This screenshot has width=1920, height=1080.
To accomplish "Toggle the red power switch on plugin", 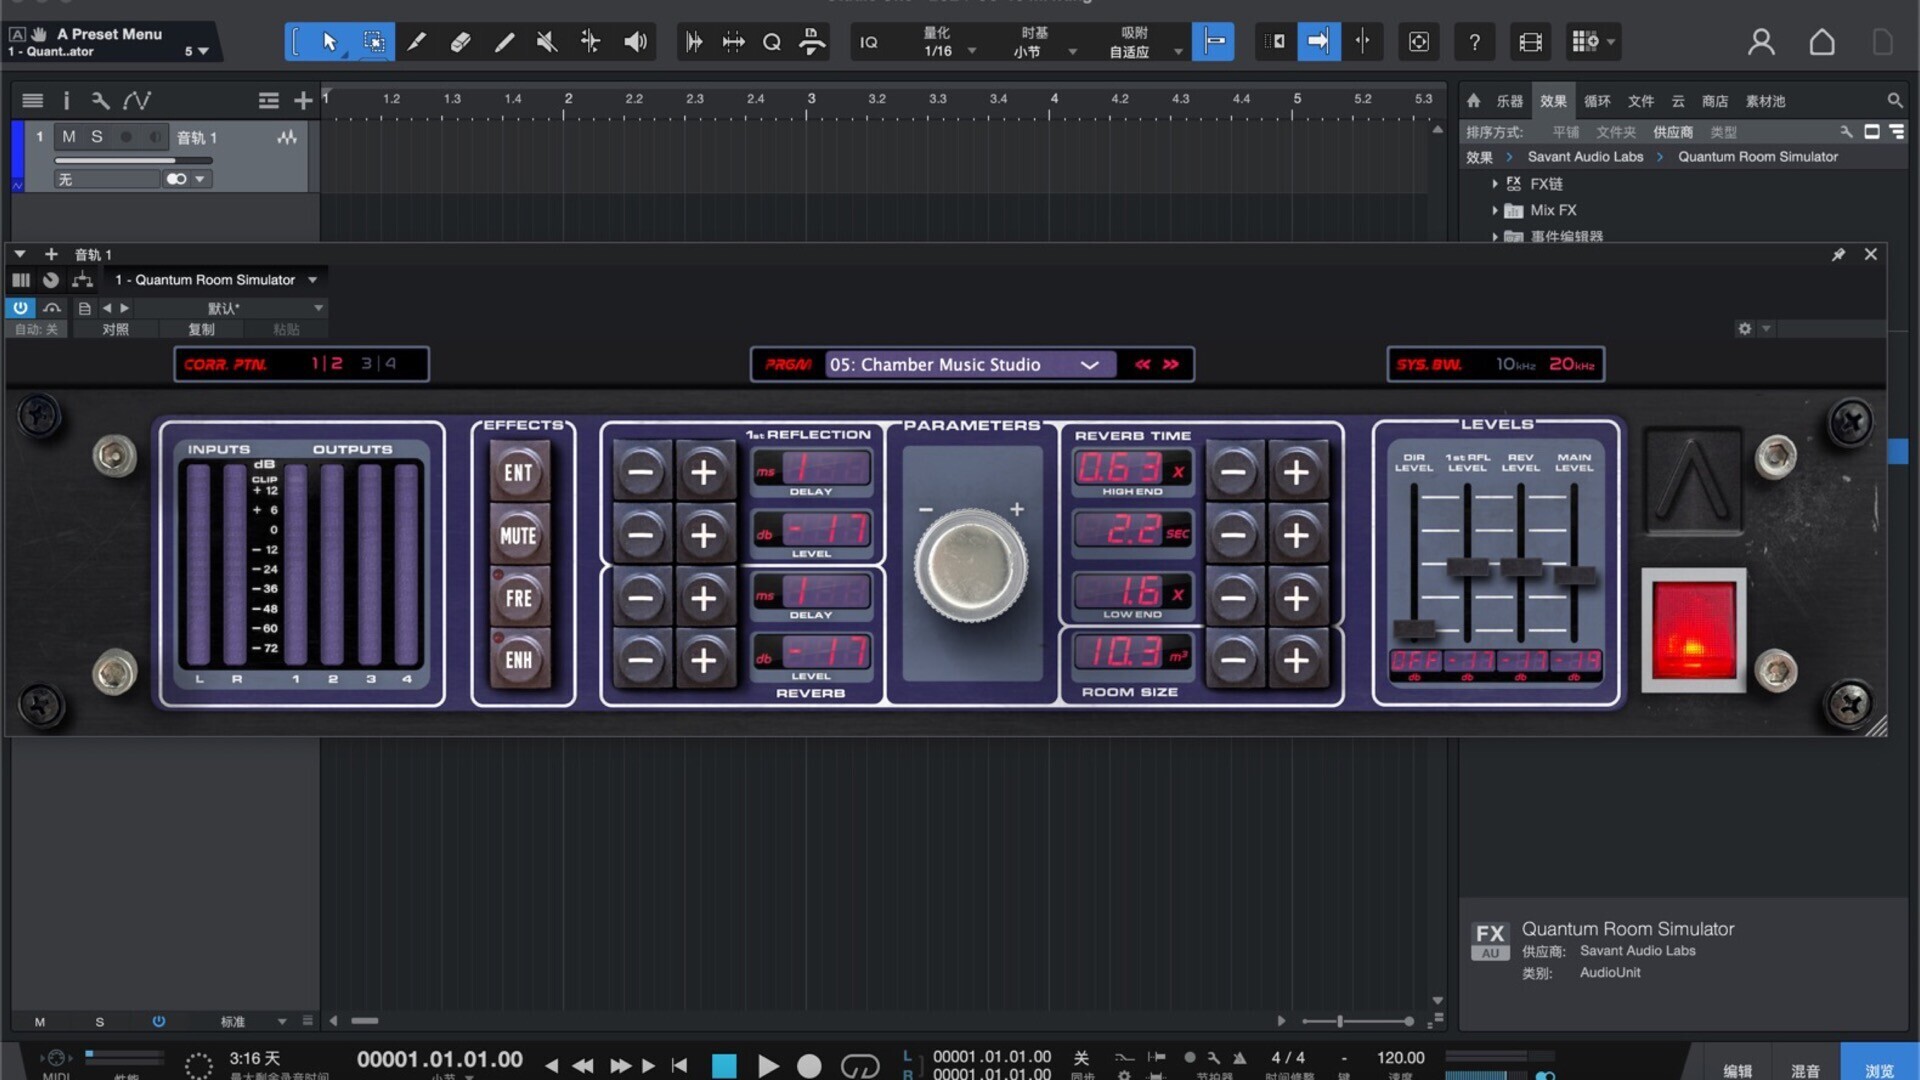I will [1693, 630].
